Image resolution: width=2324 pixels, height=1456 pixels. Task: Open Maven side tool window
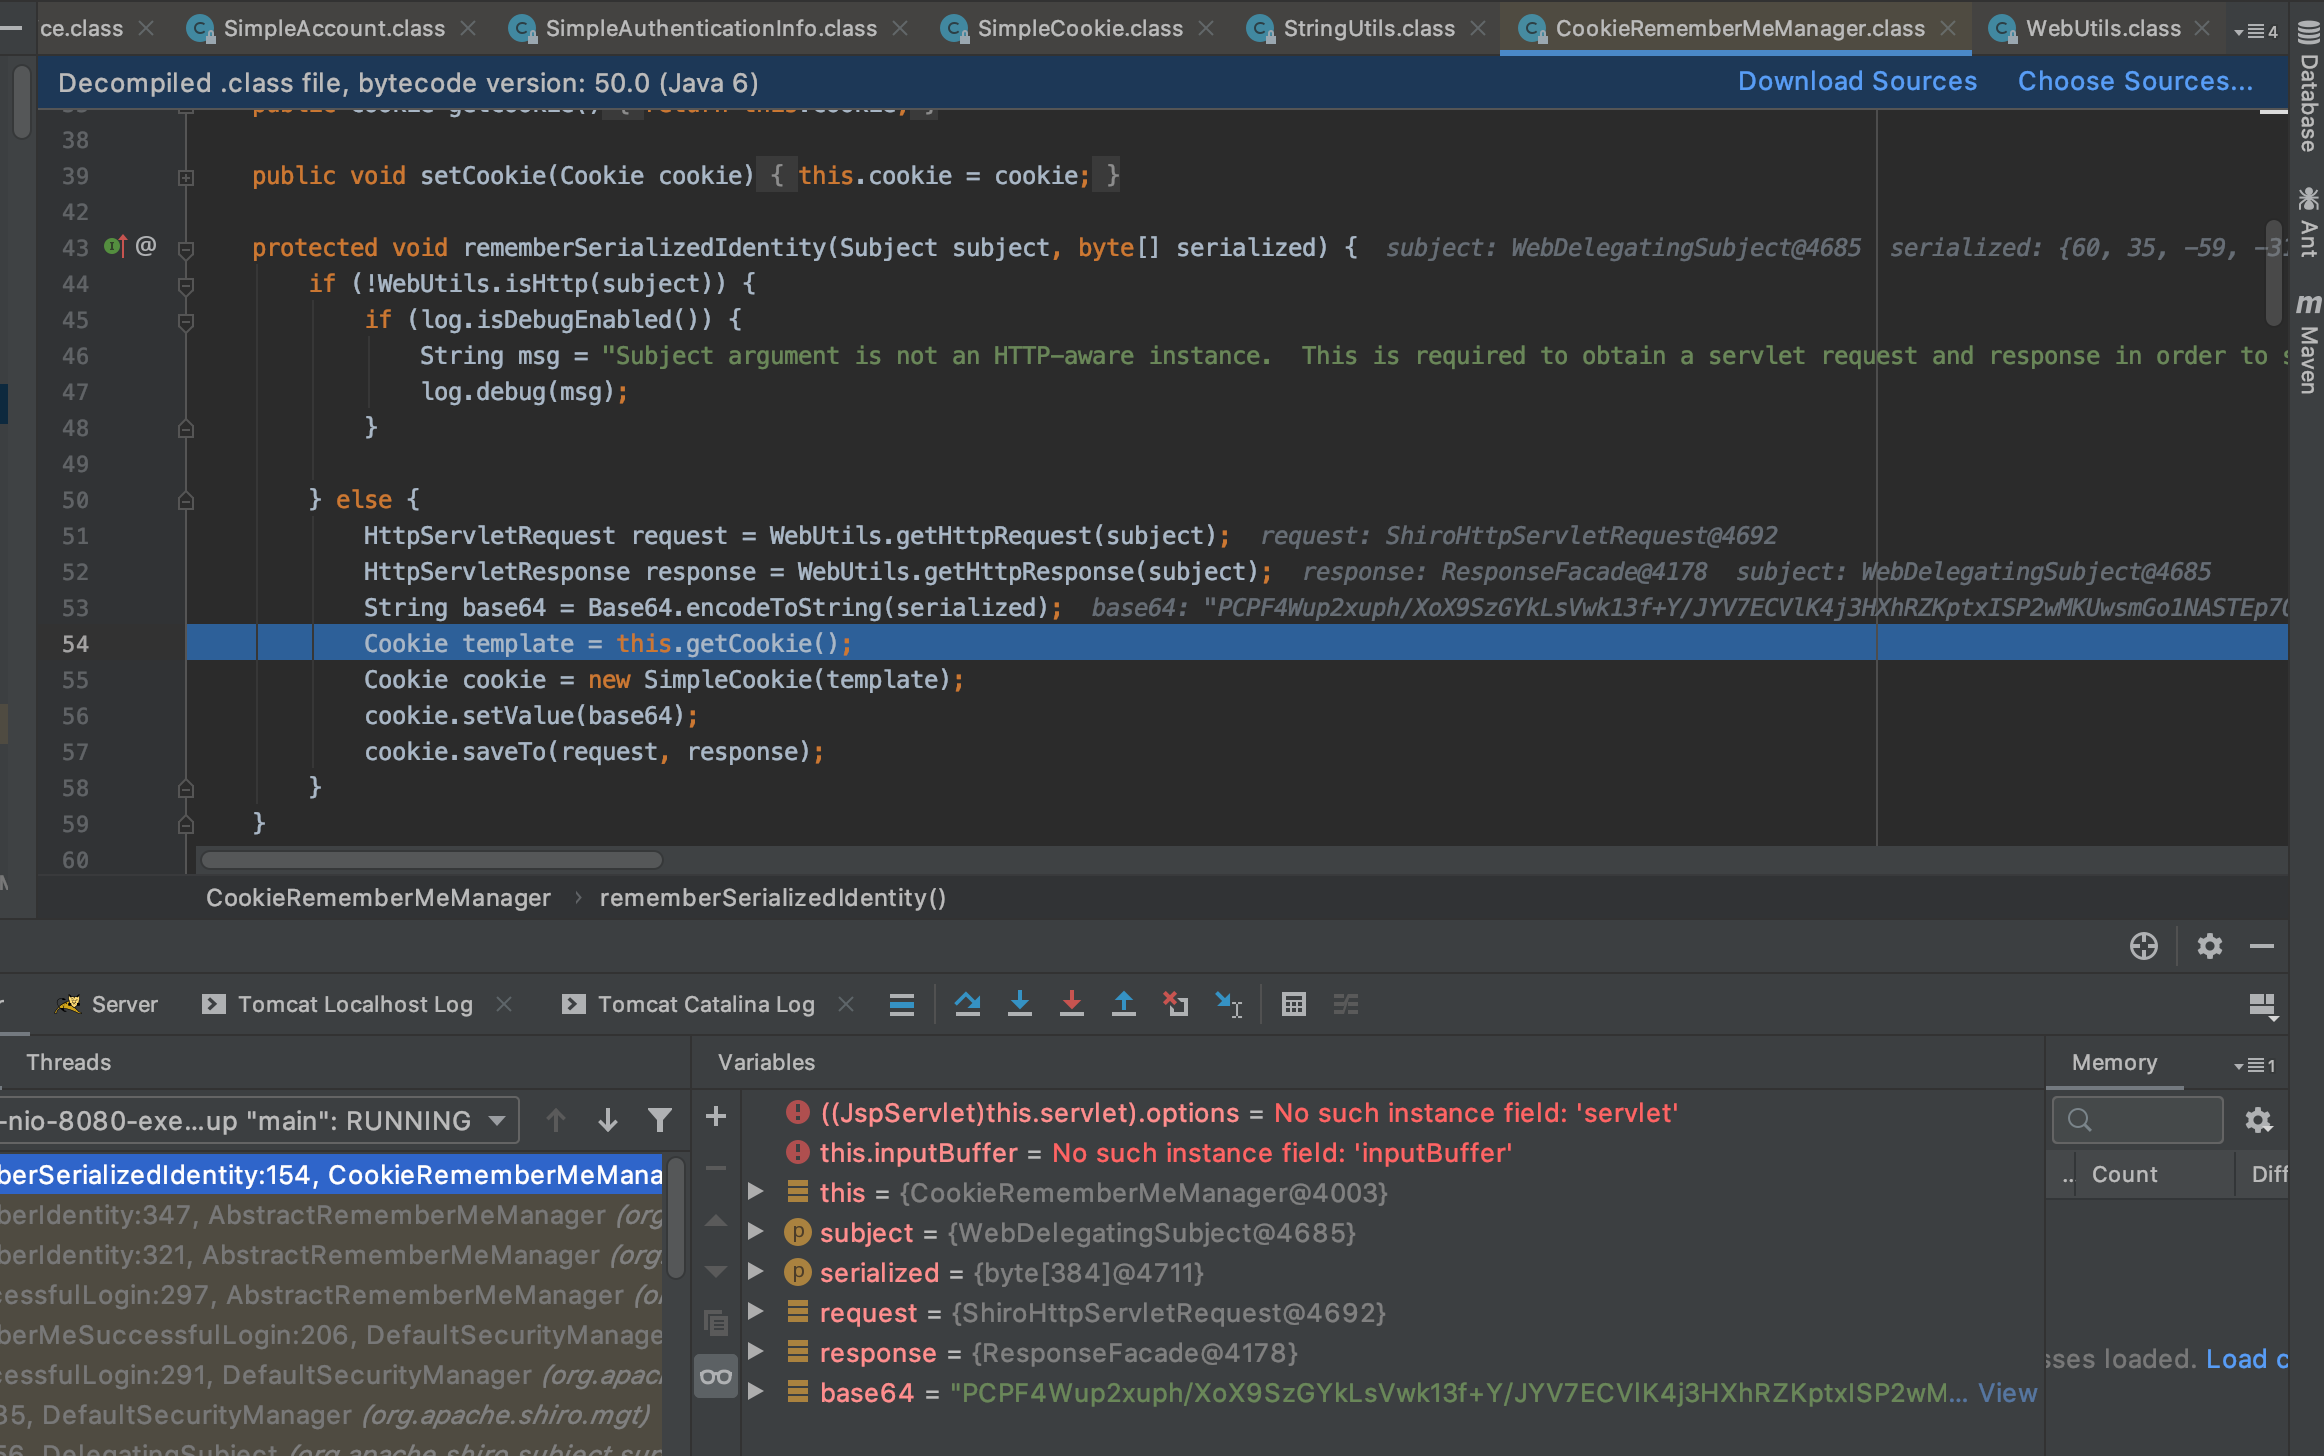coord(2308,344)
